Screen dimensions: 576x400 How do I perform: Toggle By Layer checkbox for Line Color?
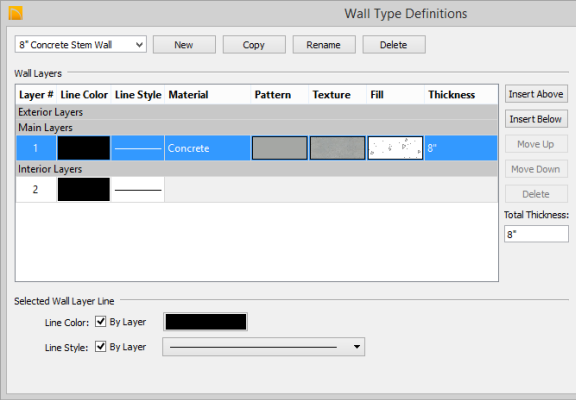point(100,321)
